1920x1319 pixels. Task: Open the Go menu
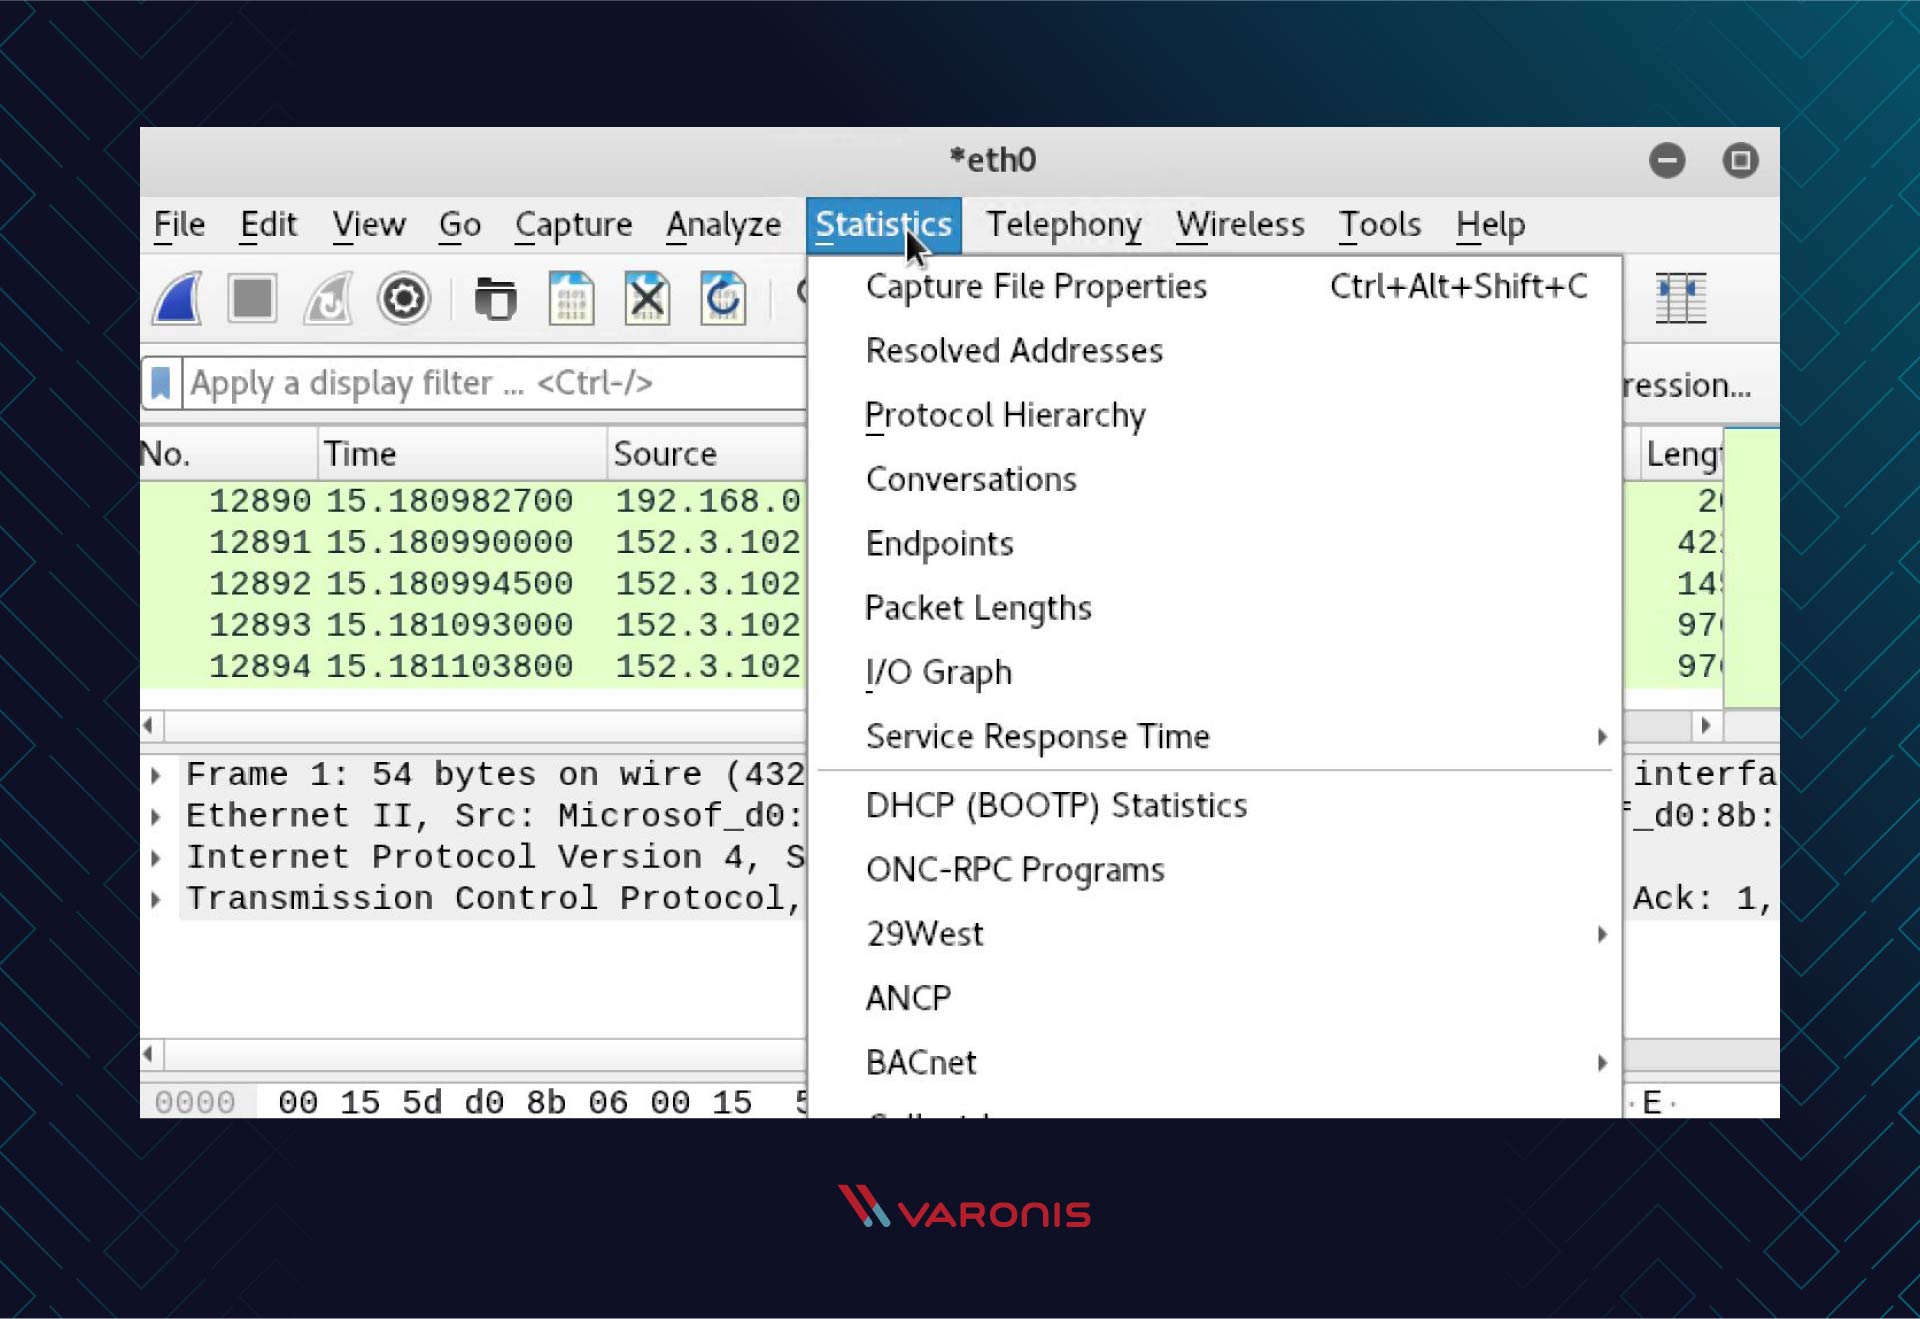tap(460, 225)
